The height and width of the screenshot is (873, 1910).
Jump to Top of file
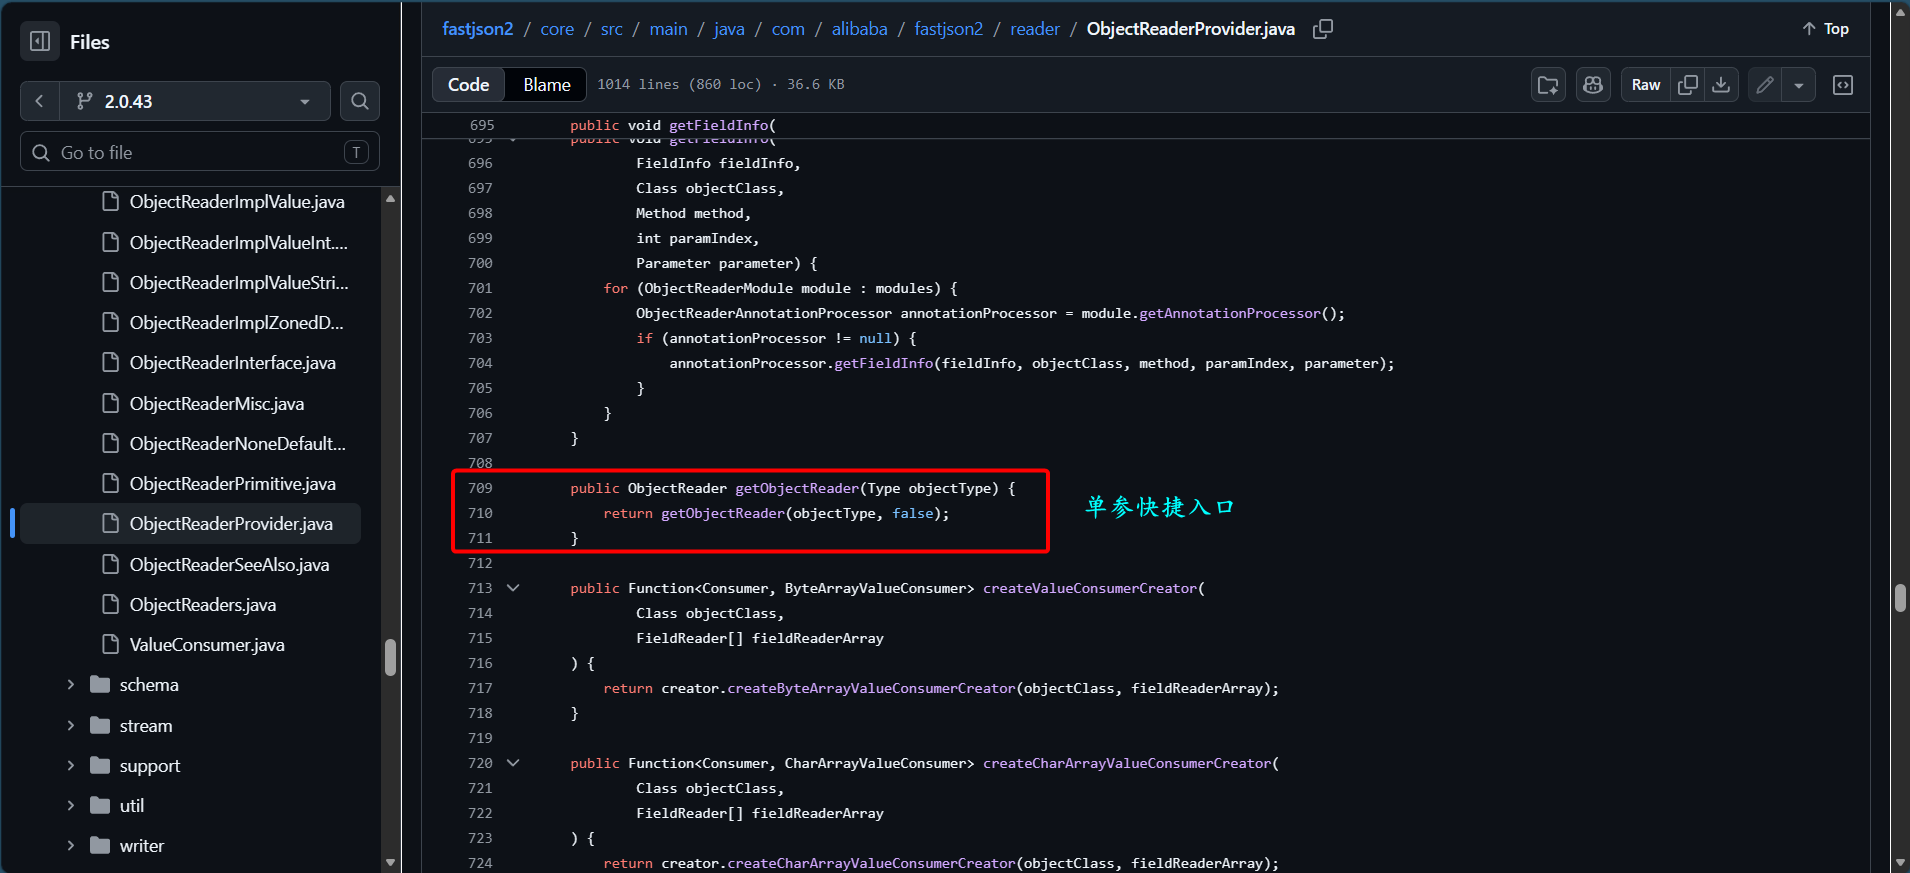point(1825,29)
